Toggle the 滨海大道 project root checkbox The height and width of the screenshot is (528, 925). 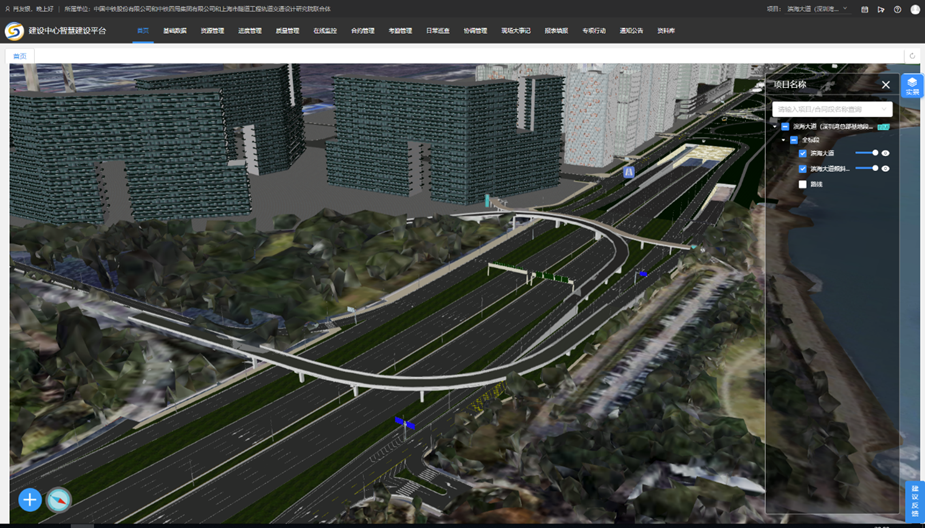(785, 126)
